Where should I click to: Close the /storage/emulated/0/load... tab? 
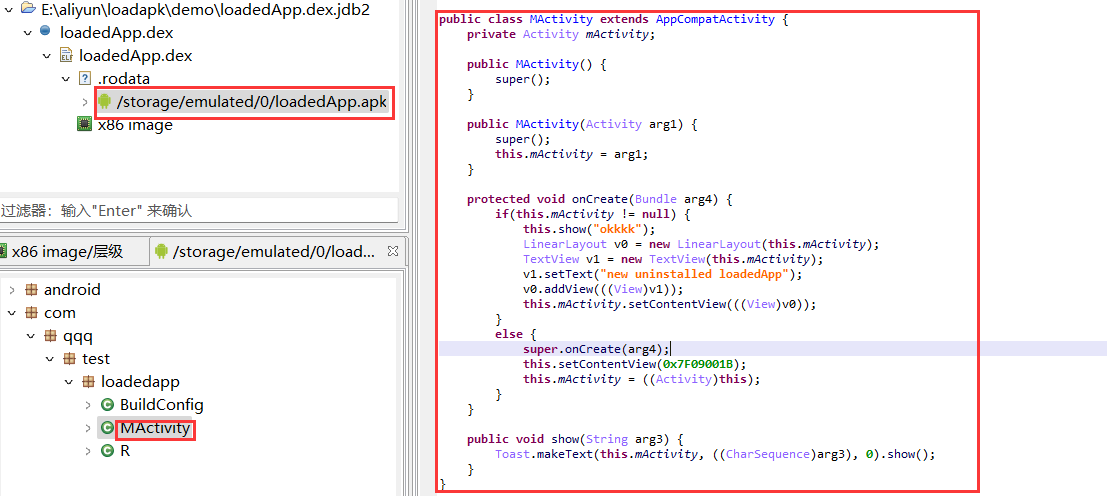tap(393, 251)
